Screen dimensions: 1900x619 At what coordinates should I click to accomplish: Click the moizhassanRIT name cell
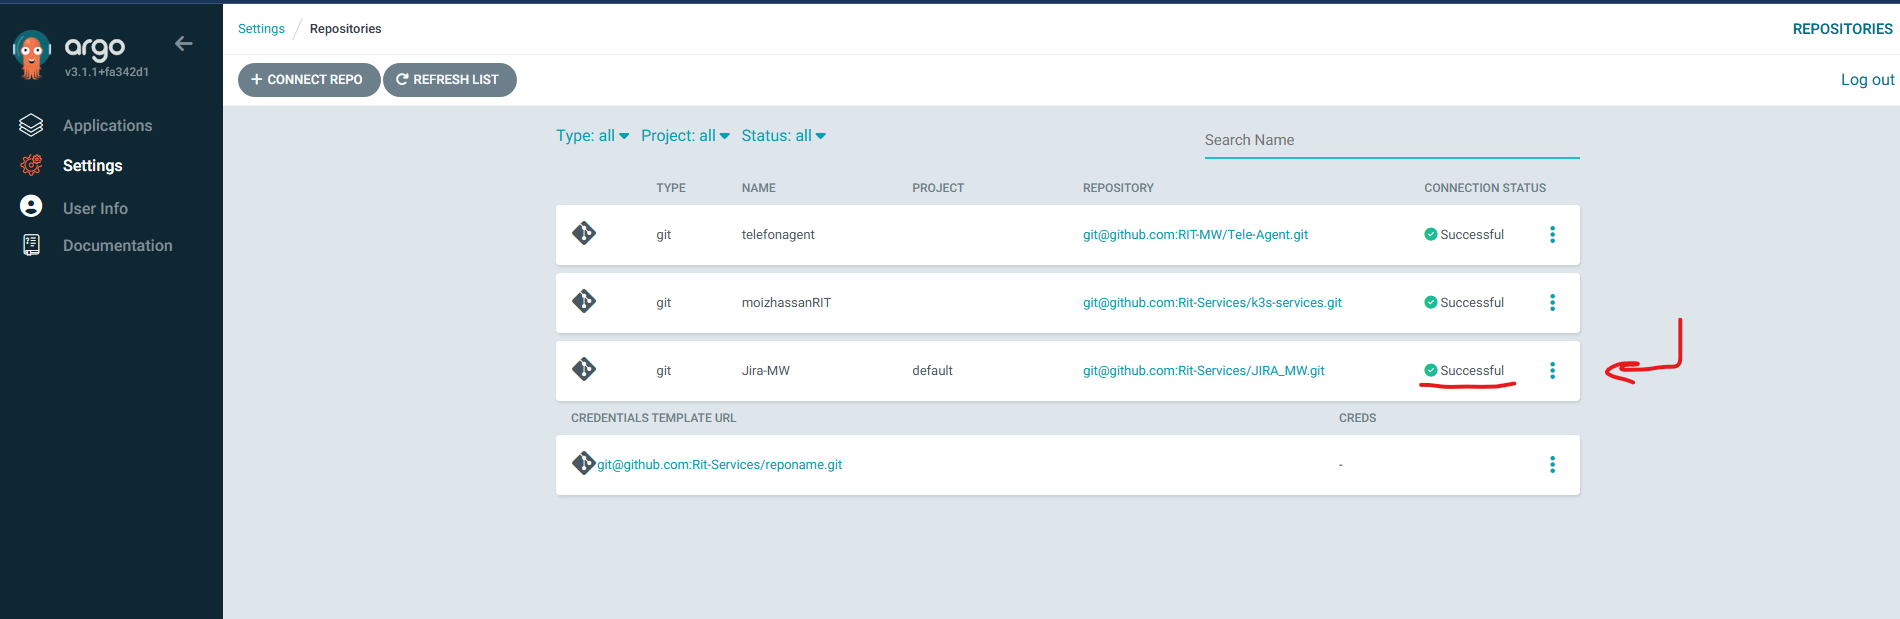point(786,302)
